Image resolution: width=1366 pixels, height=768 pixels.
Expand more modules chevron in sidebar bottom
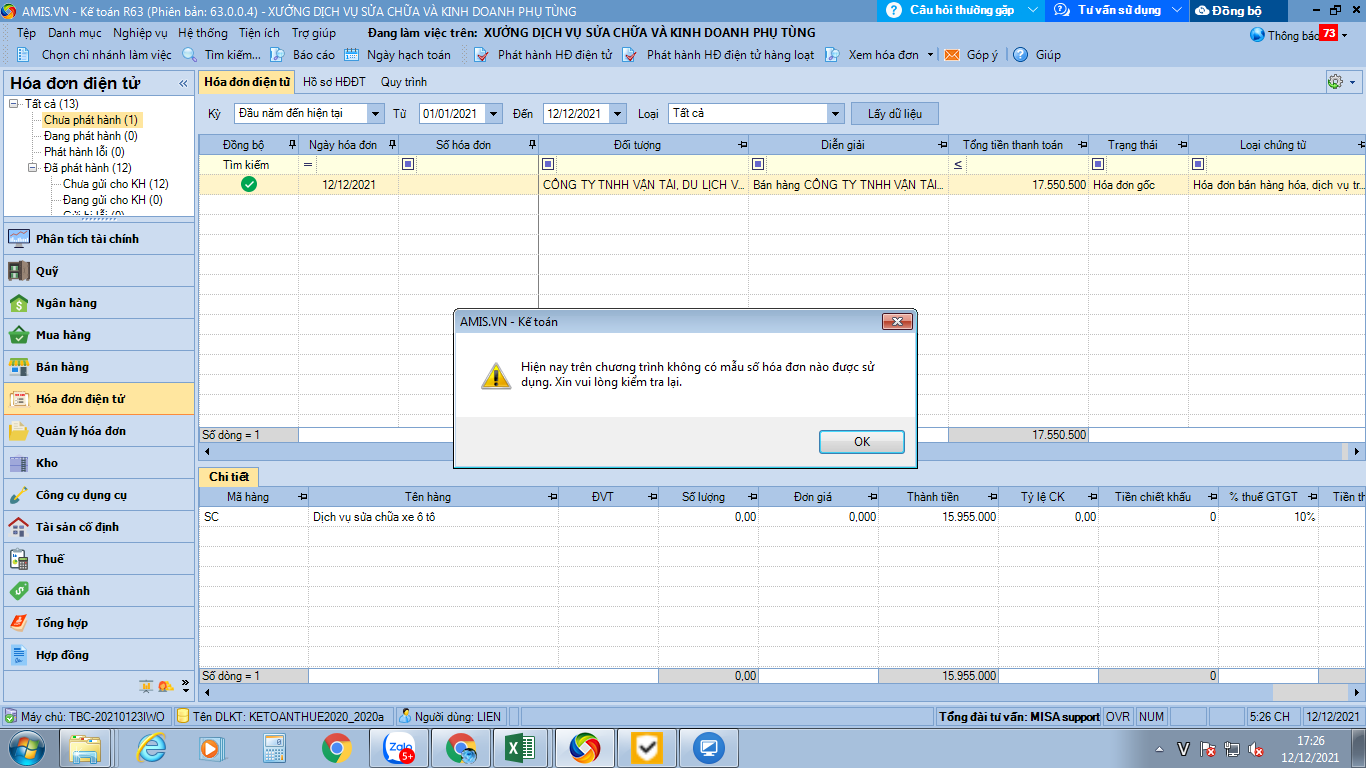pos(185,685)
